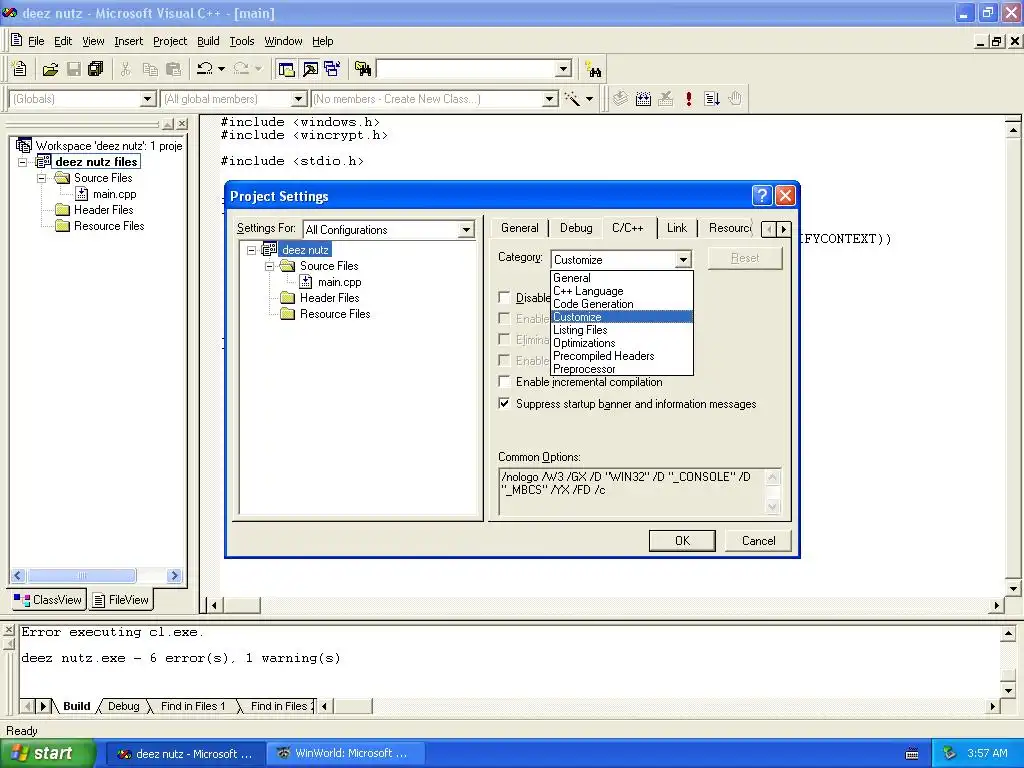Open the No members Create New Class dropdown
This screenshot has height=768, width=1024.
point(550,99)
